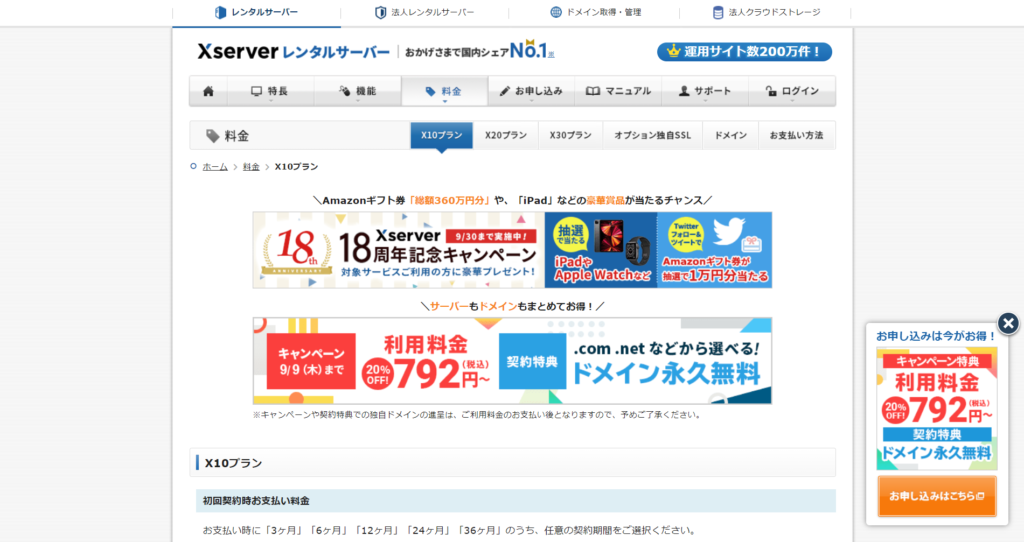The width and height of the screenshot is (1024, 542).
Task: Open the お支払い方法 payment tab
Action: [797, 135]
